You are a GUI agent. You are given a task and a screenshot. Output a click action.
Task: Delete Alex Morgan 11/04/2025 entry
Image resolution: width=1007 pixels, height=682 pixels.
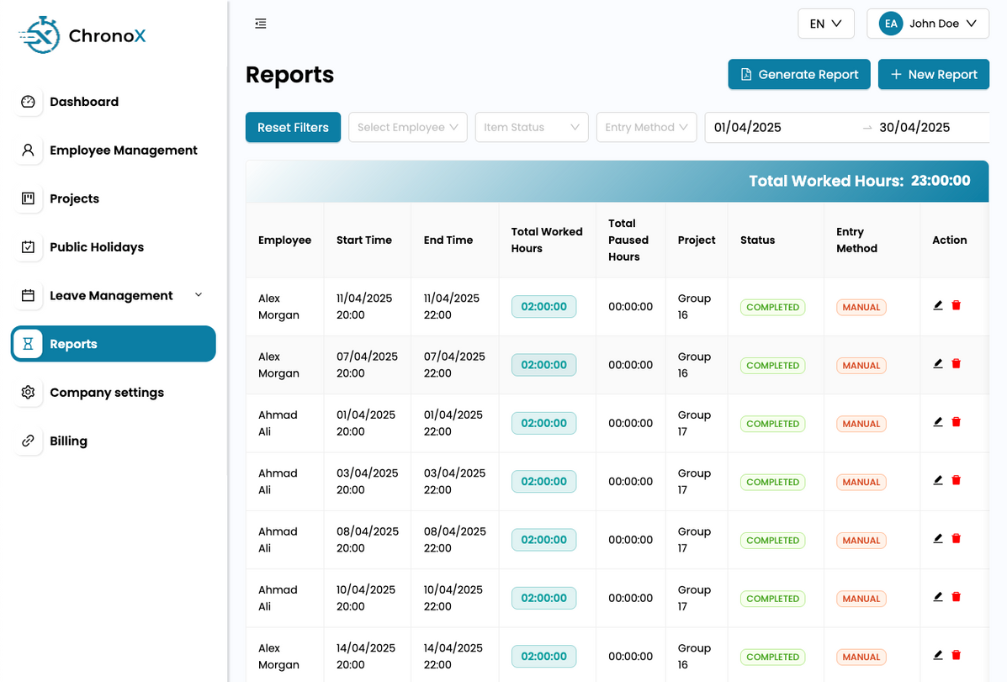click(x=956, y=306)
